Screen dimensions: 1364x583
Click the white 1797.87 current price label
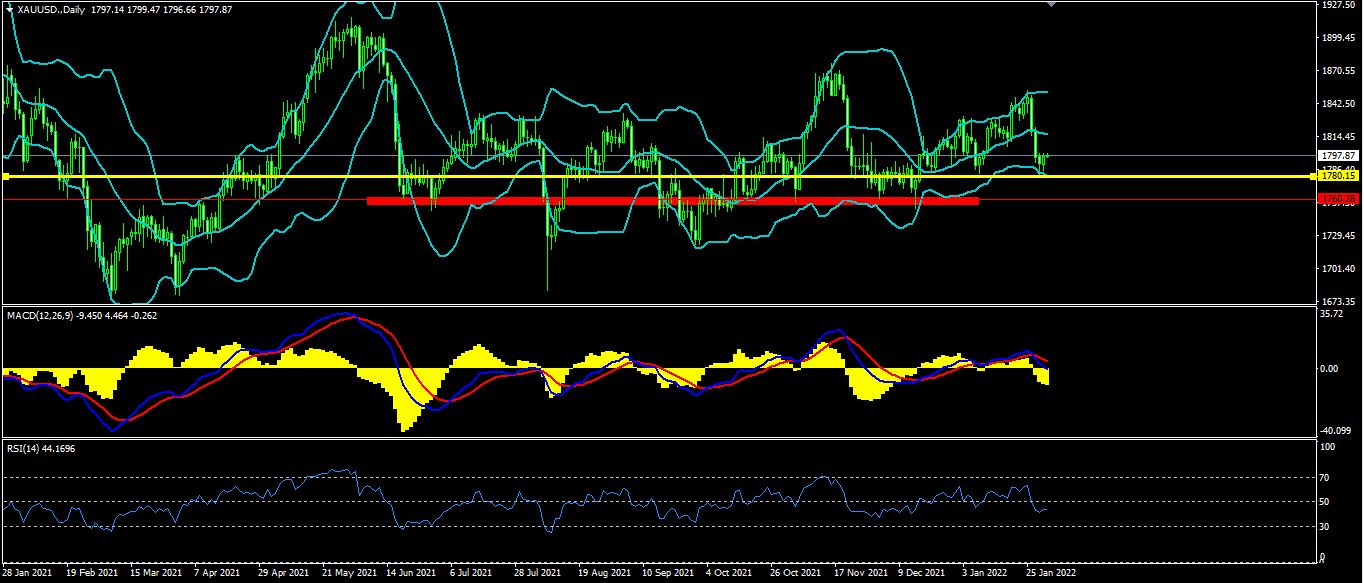1337,156
